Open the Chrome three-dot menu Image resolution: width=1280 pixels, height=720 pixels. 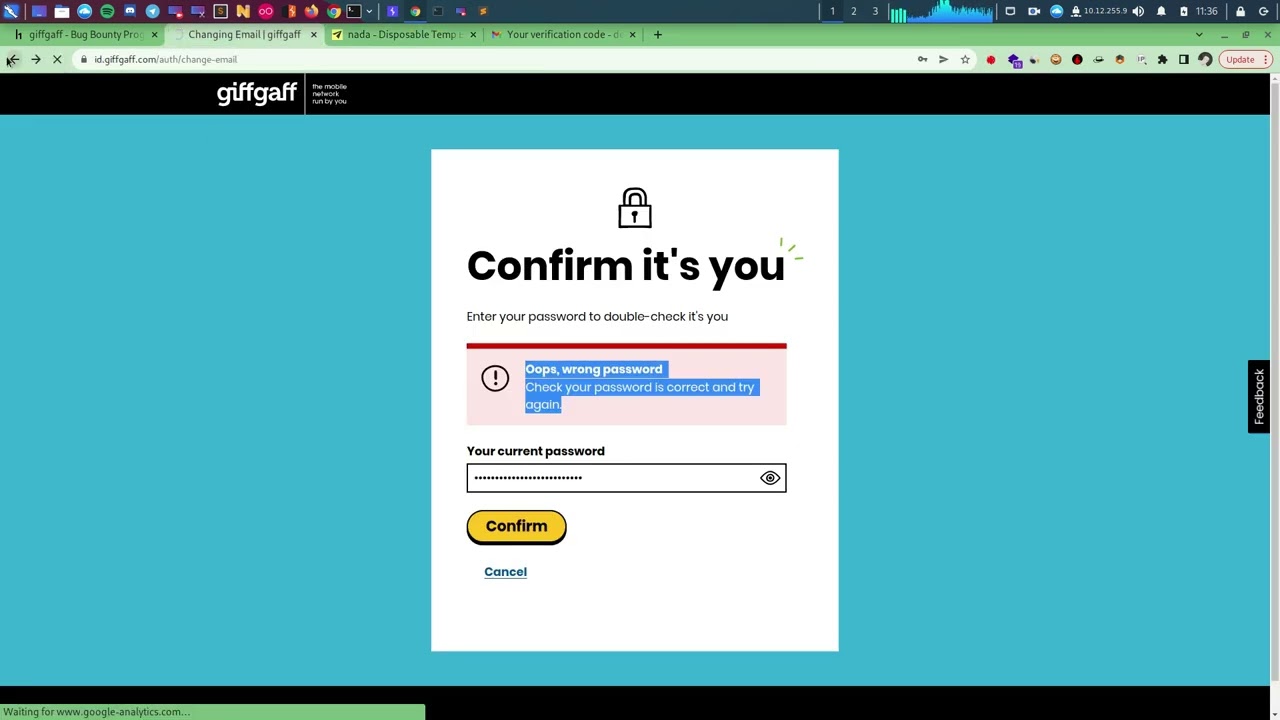point(1266,59)
